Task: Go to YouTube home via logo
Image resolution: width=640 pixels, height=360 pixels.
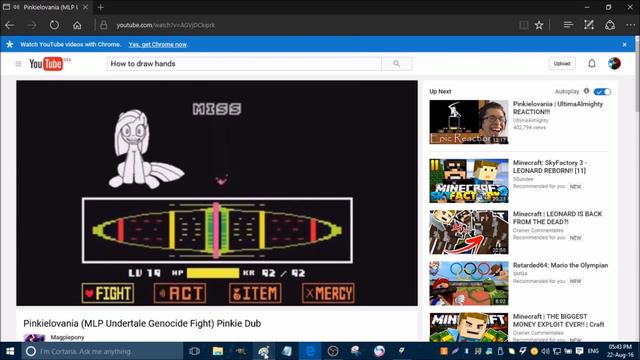Action: pos(46,64)
